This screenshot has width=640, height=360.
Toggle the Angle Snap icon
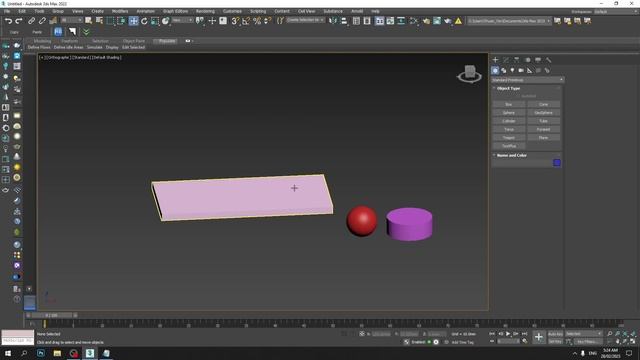246,21
